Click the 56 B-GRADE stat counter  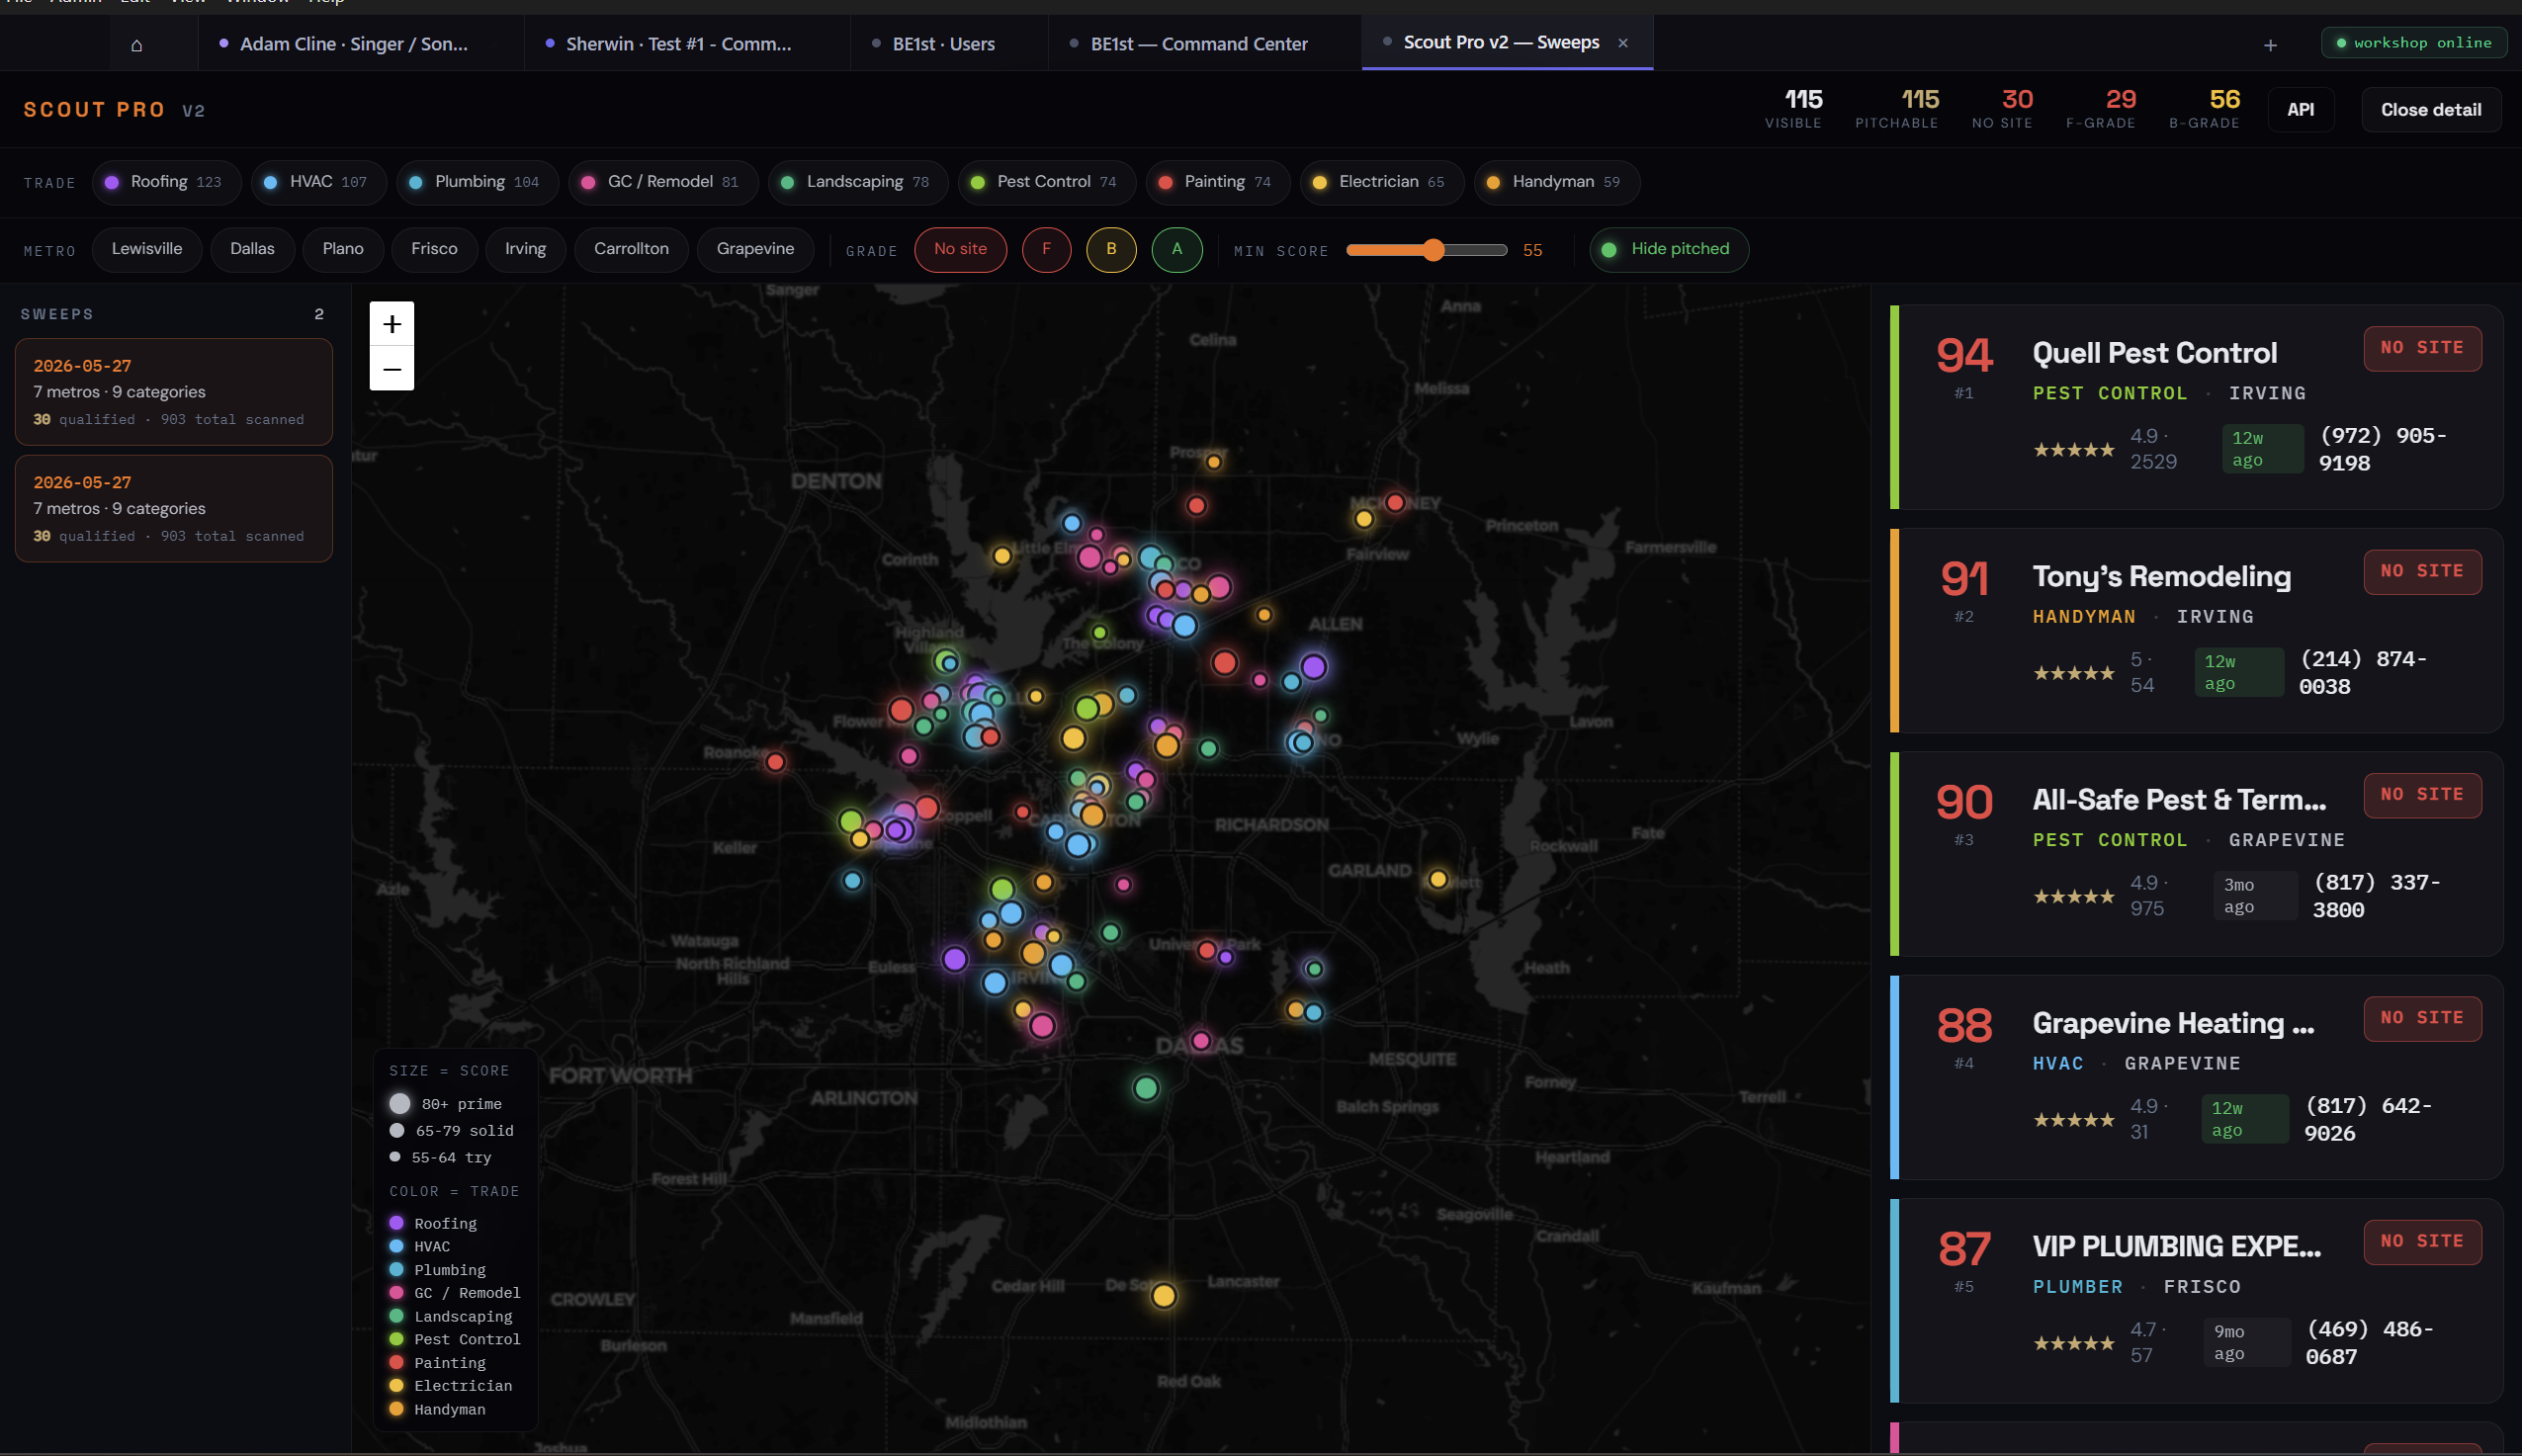[2204, 108]
